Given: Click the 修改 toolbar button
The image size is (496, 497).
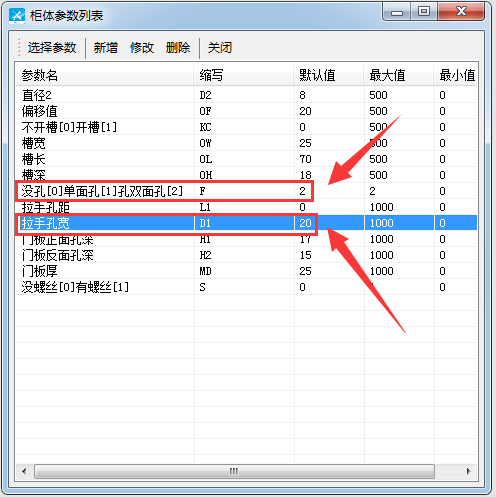Looking at the screenshot, I should tap(142, 48).
